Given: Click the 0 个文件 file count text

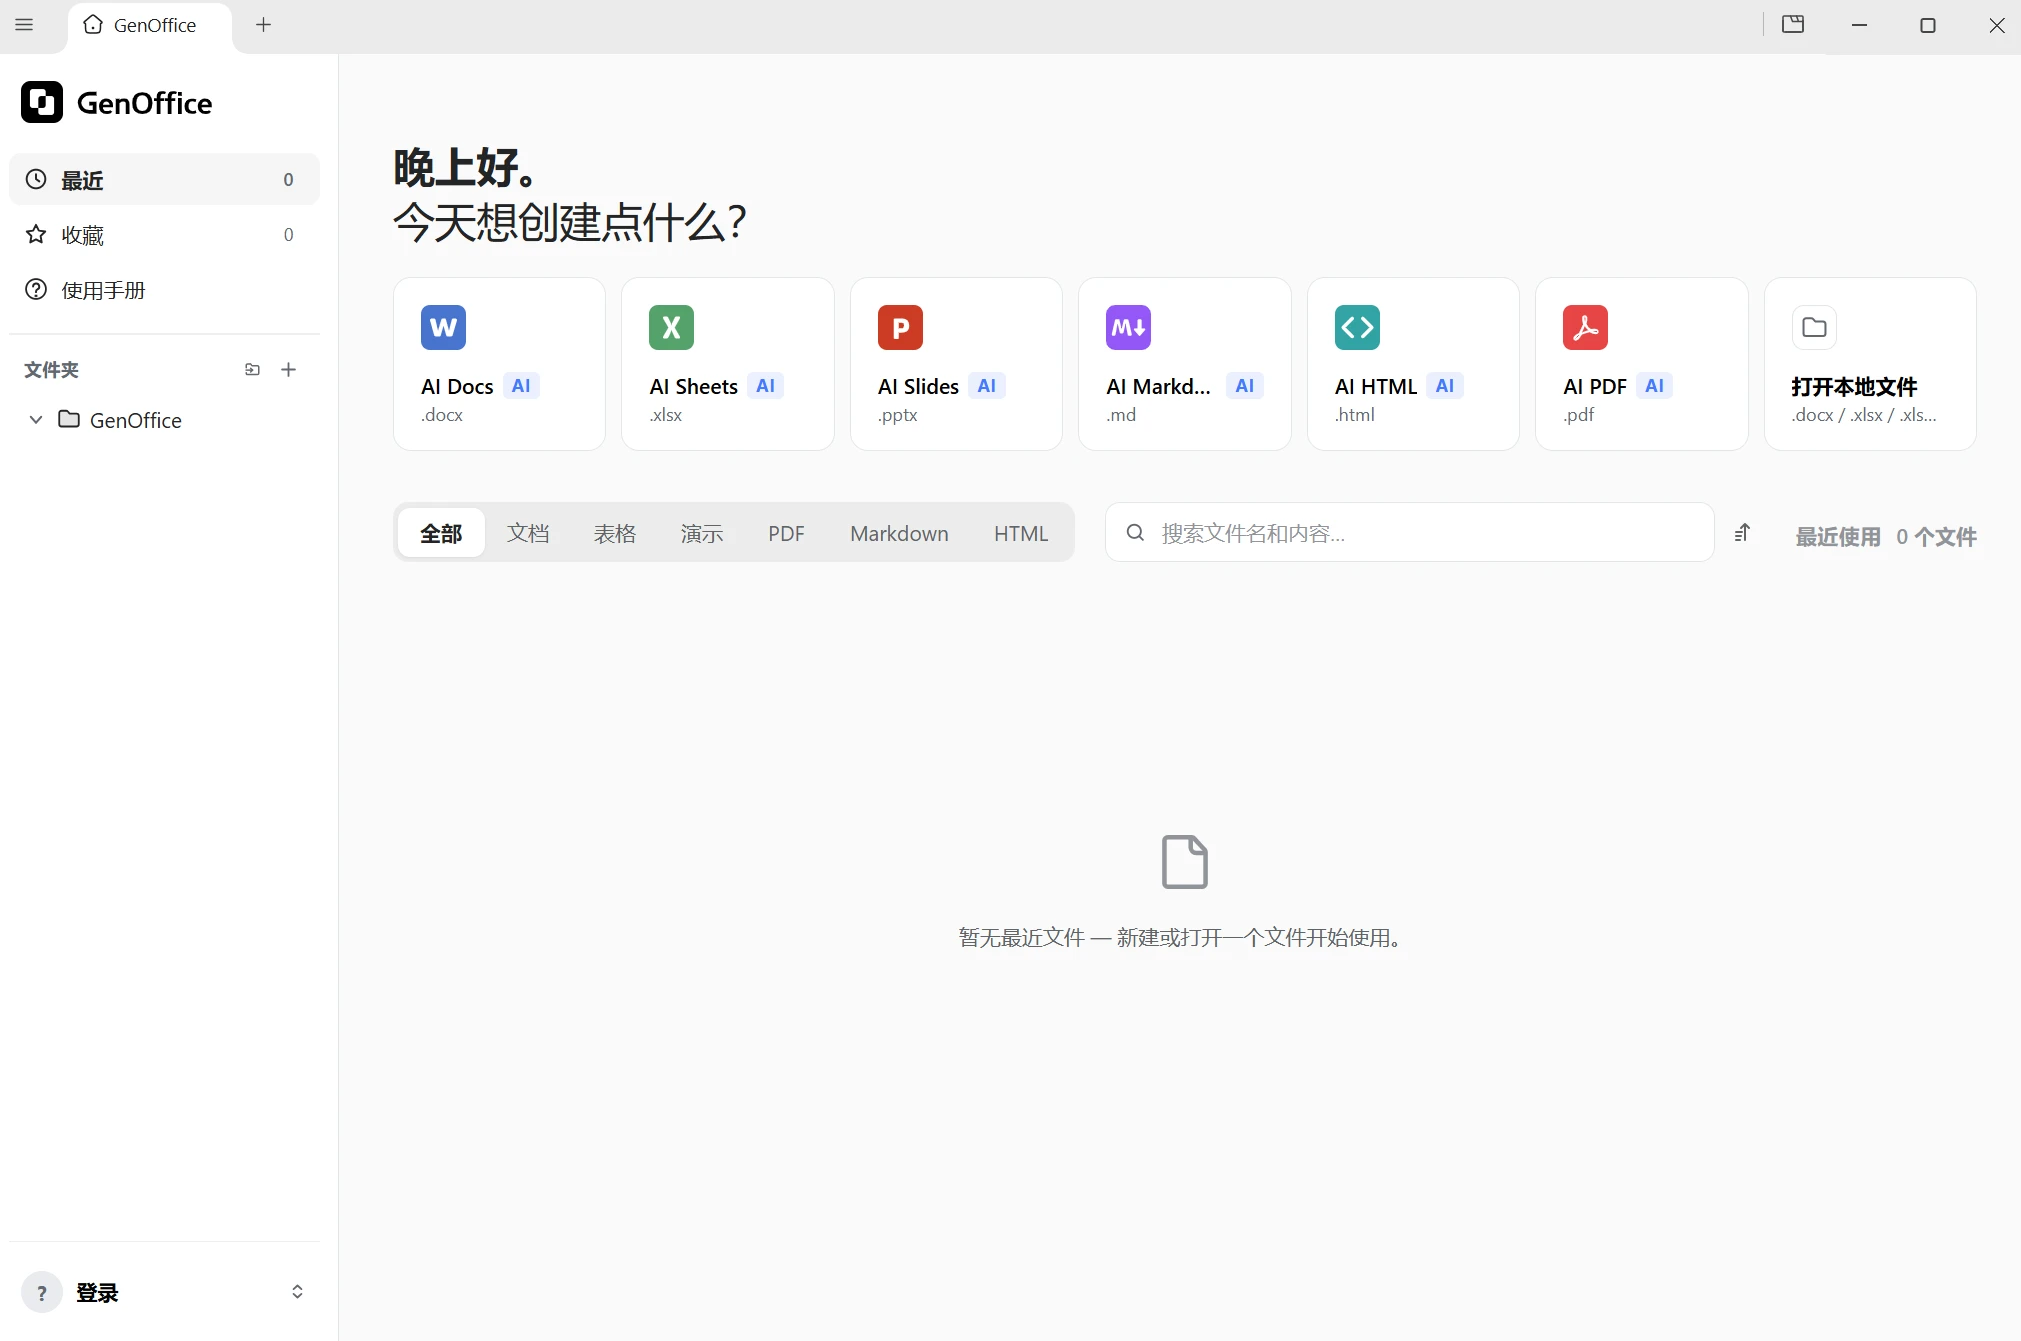Looking at the screenshot, I should 1937,537.
